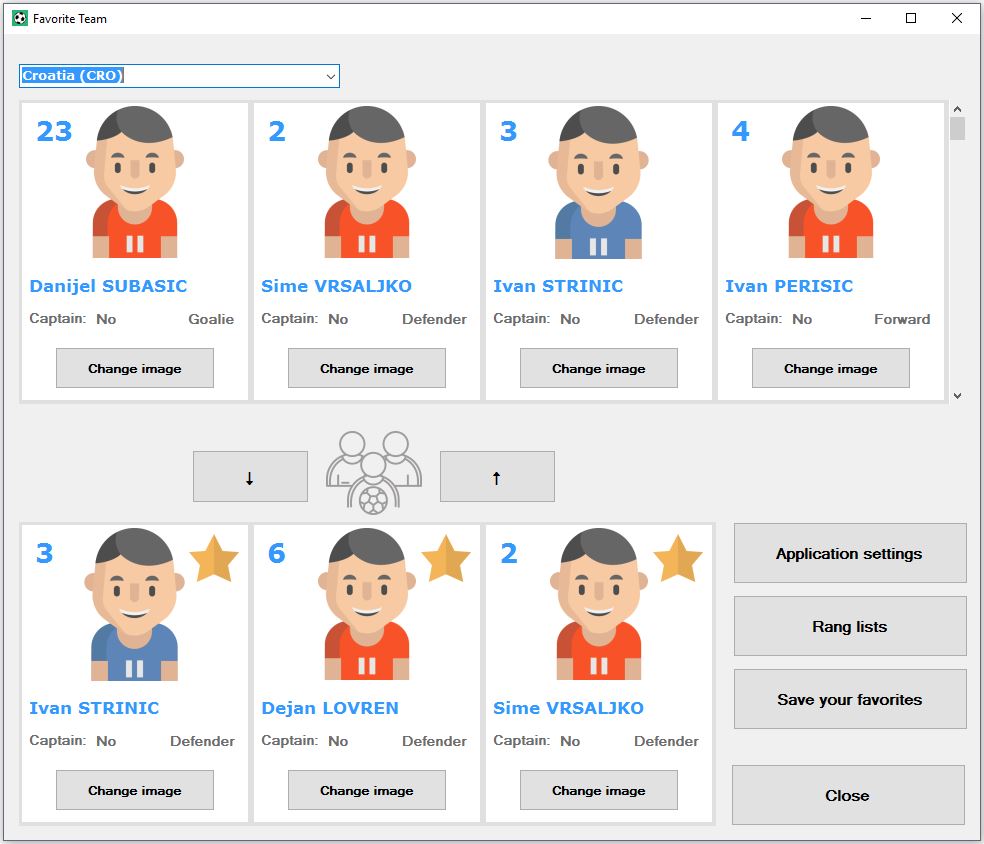Screen dimensions: 984x844
Task: Click the Close button at bottom right
Action: click(x=848, y=795)
